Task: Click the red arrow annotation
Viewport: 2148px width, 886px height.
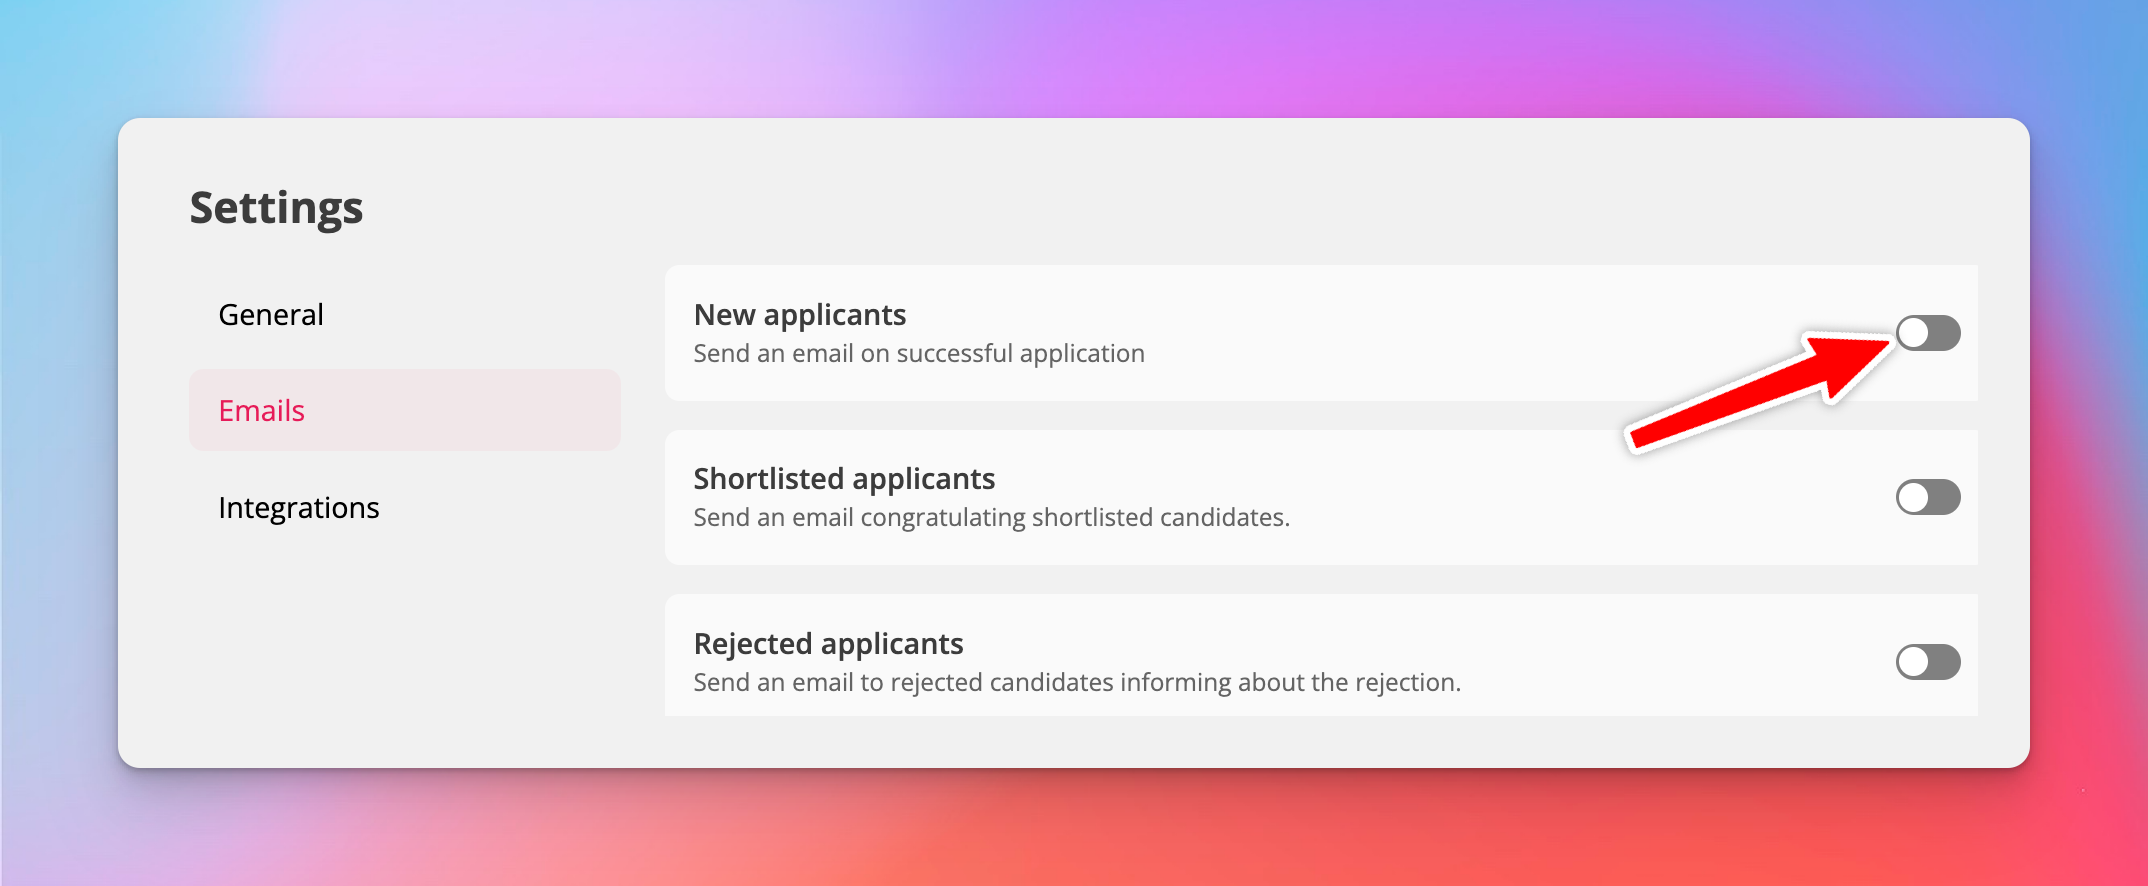Action: tap(1760, 391)
